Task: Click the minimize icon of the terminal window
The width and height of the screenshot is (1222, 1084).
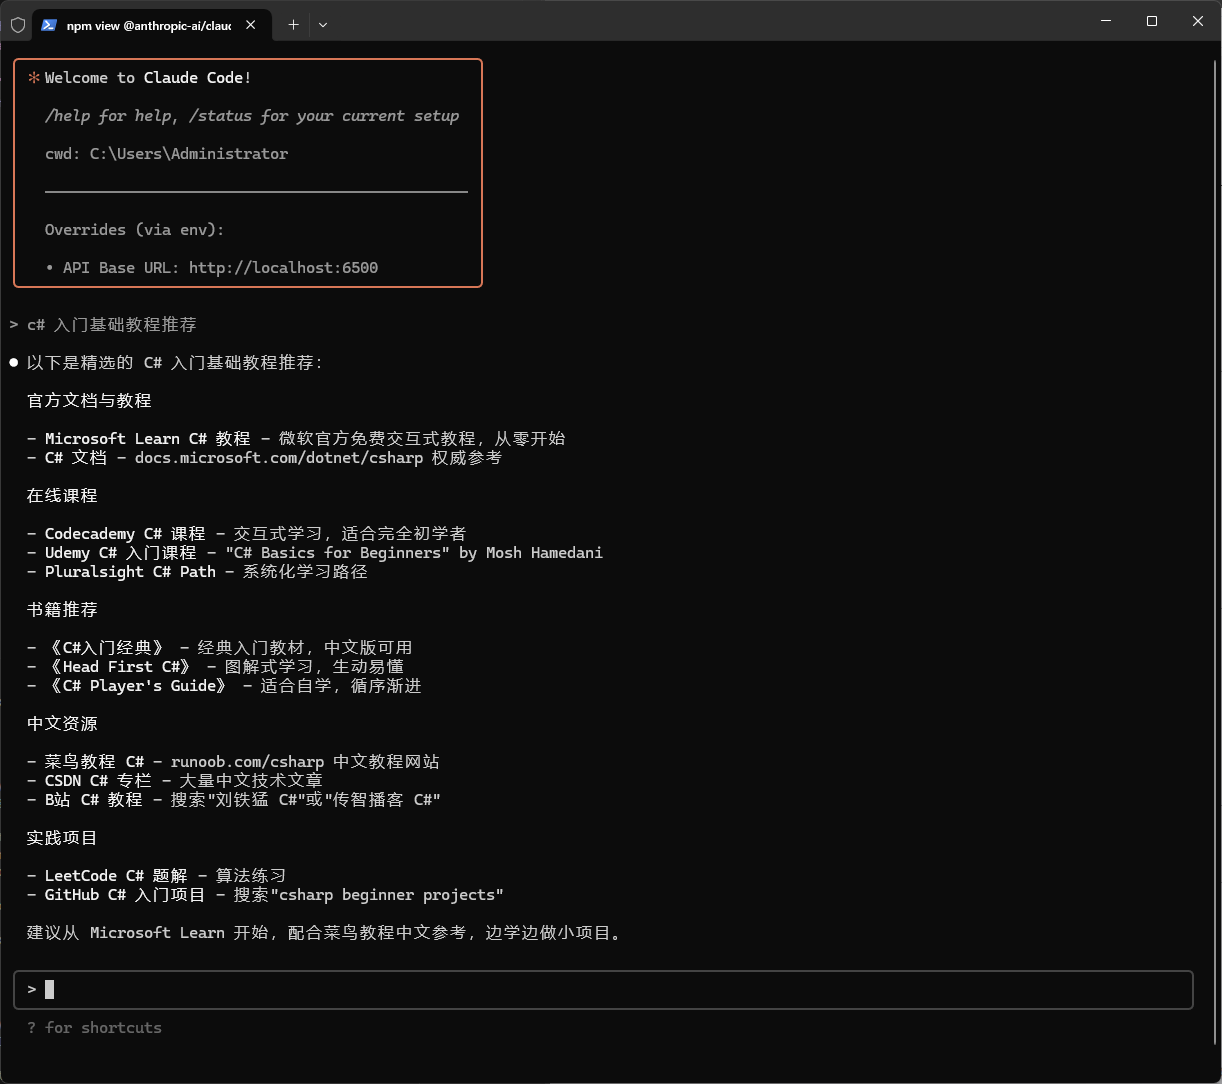Action: coord(1106,20)
